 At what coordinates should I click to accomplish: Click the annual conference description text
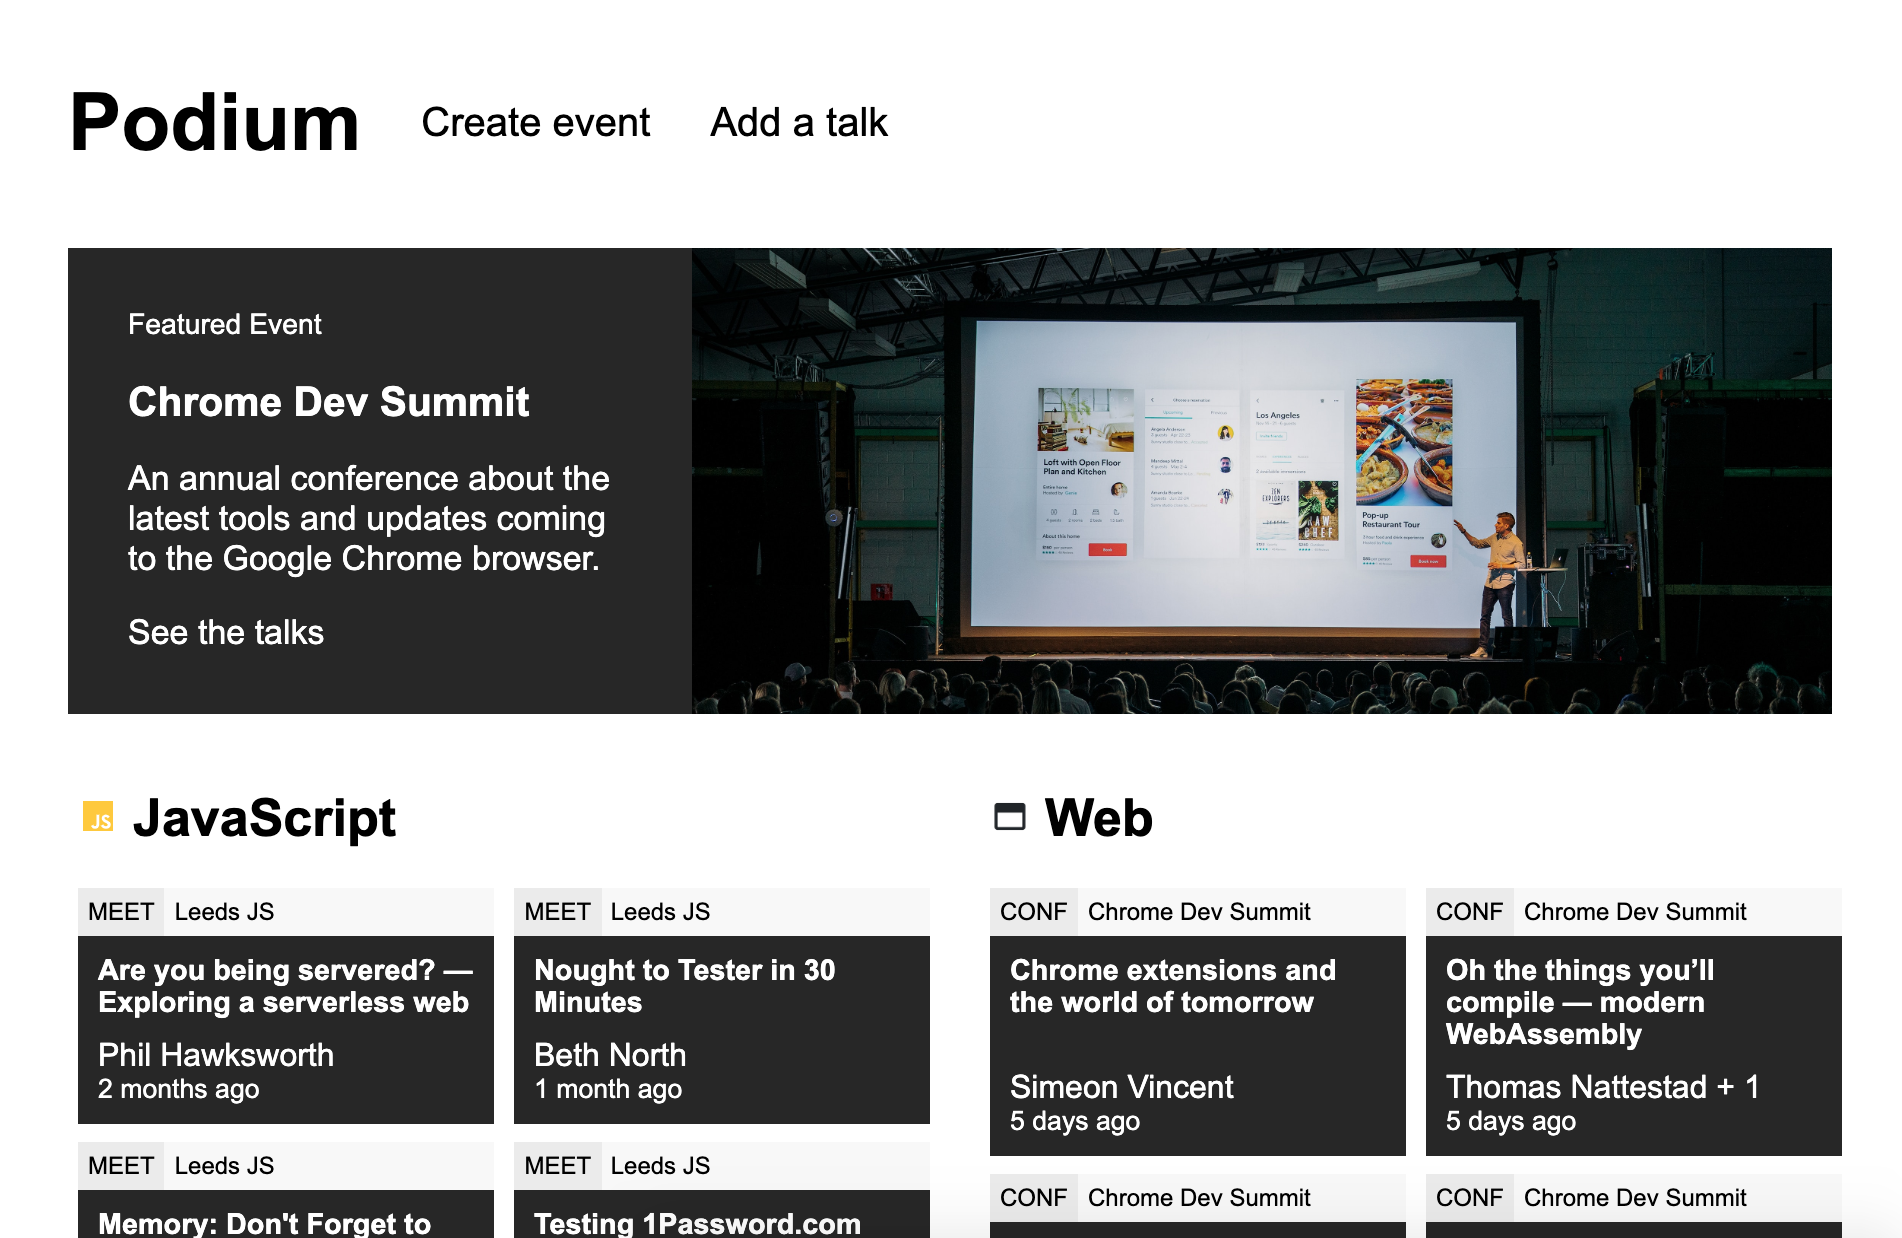(369, 518)
